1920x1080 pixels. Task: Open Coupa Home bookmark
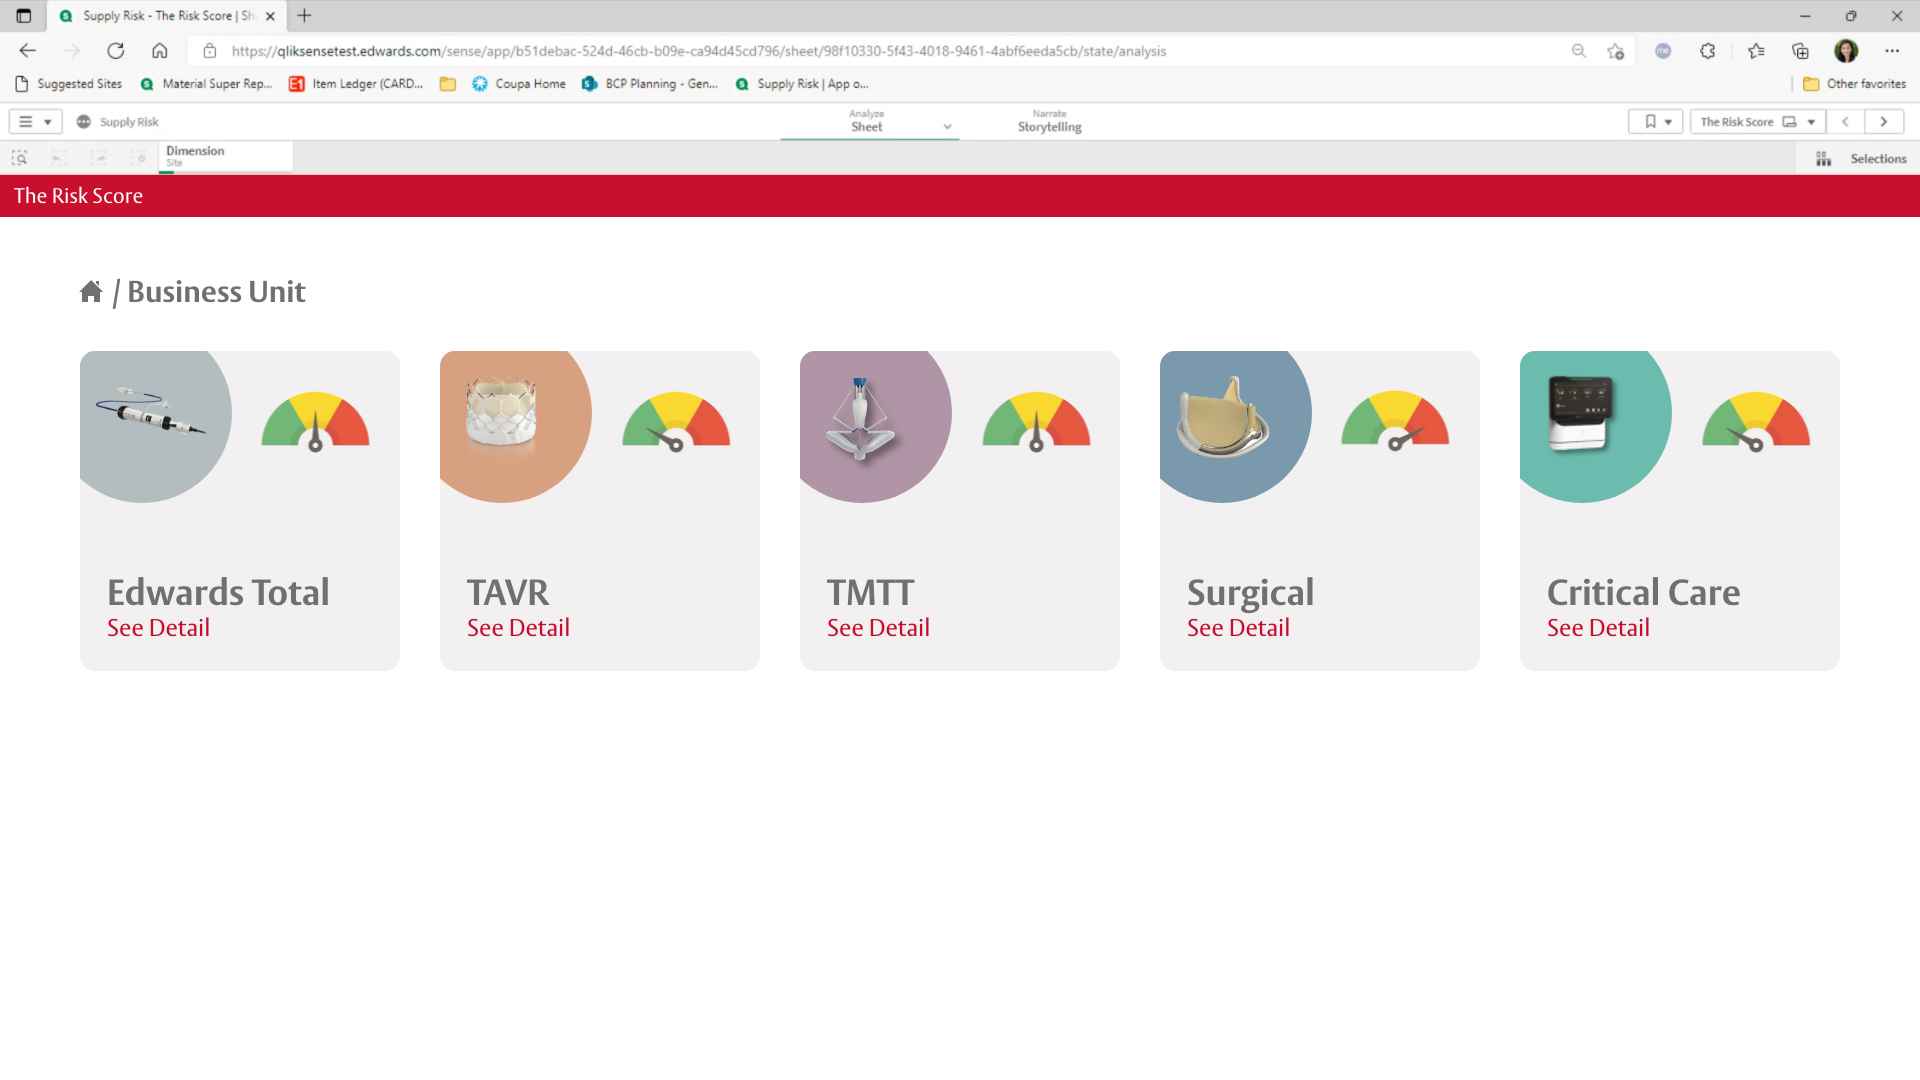click(x=519, y=84)
